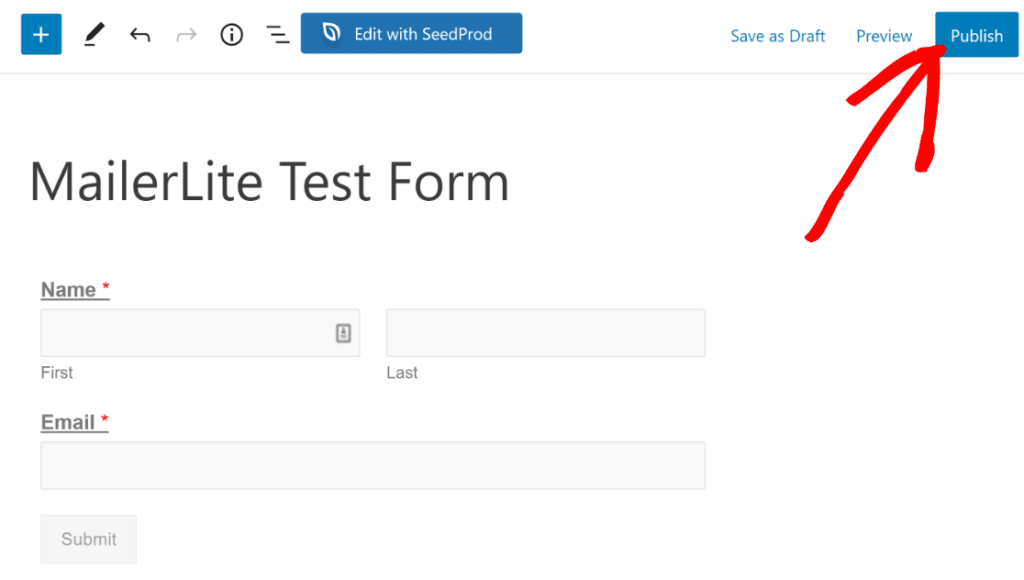Click the Email field label

pyautogui.click(x=66, y=422)
